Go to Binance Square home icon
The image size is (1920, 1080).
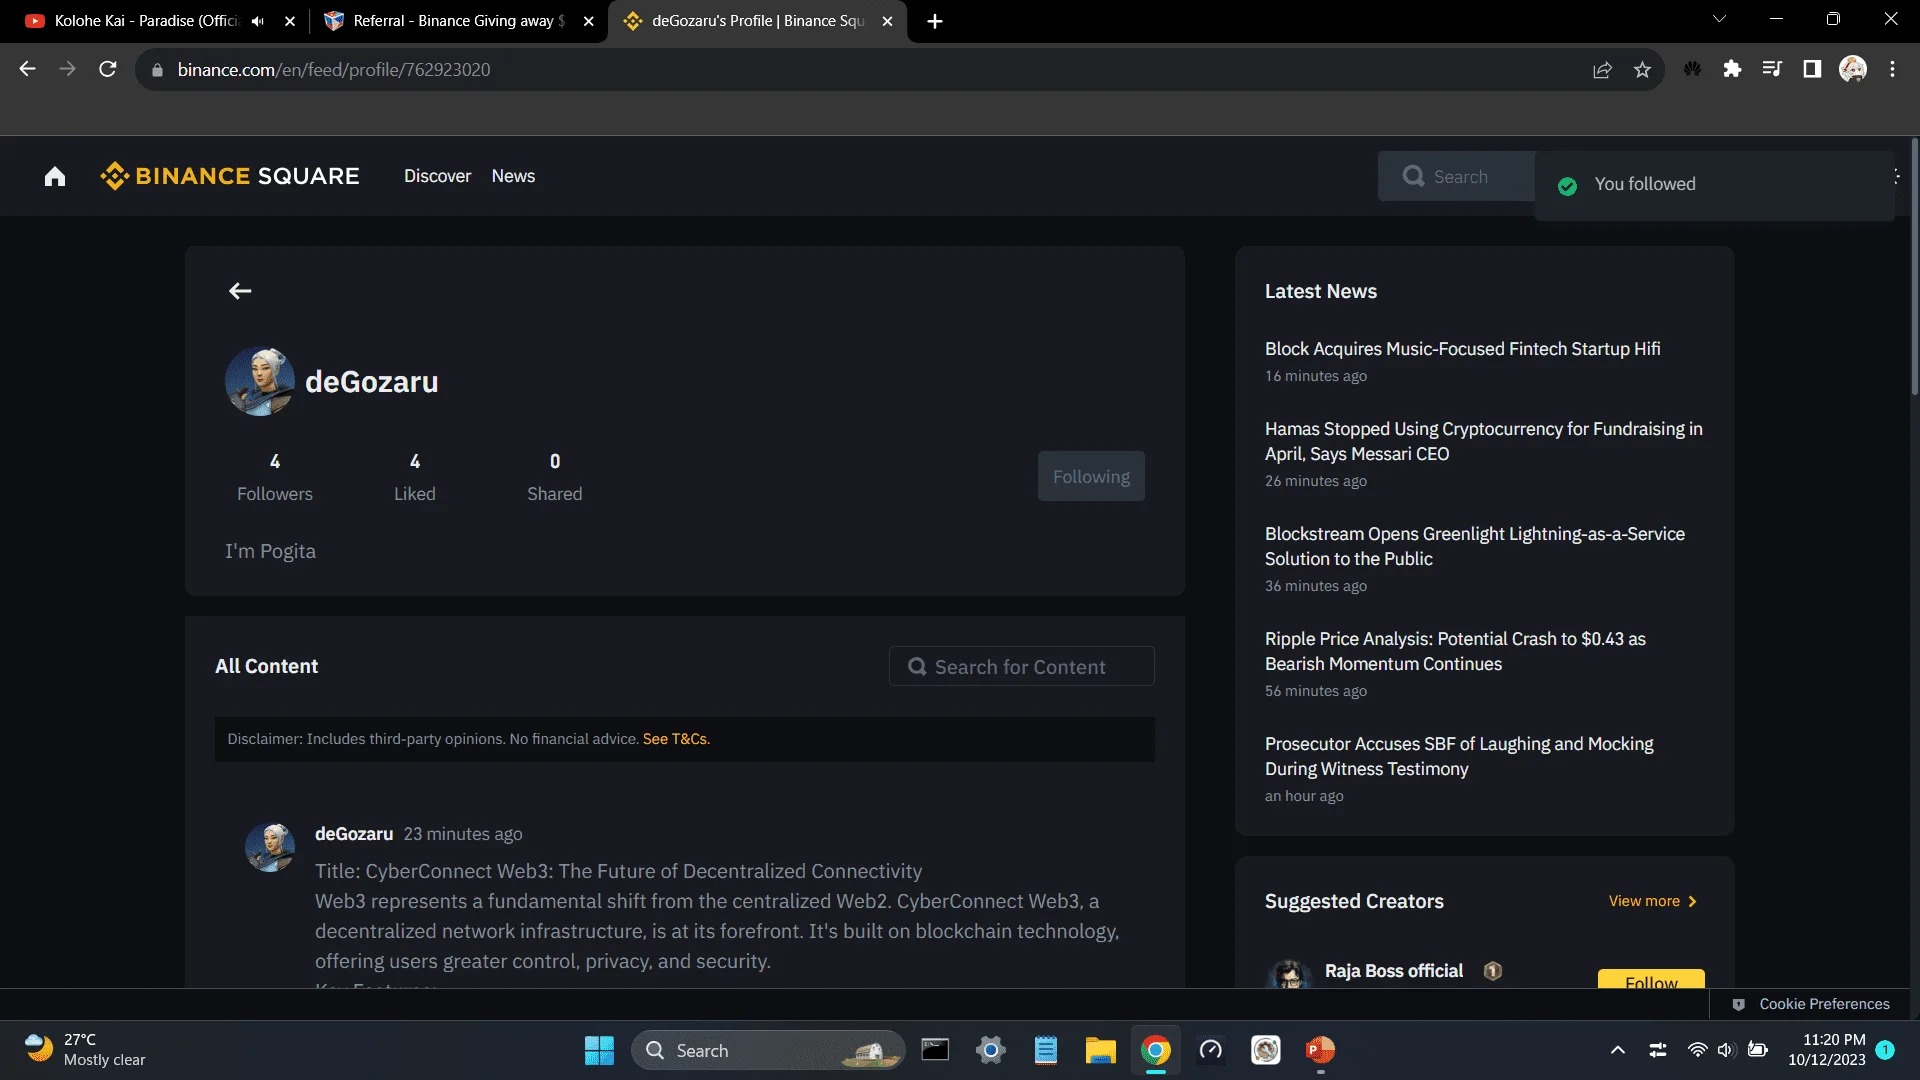click(55, 177)
